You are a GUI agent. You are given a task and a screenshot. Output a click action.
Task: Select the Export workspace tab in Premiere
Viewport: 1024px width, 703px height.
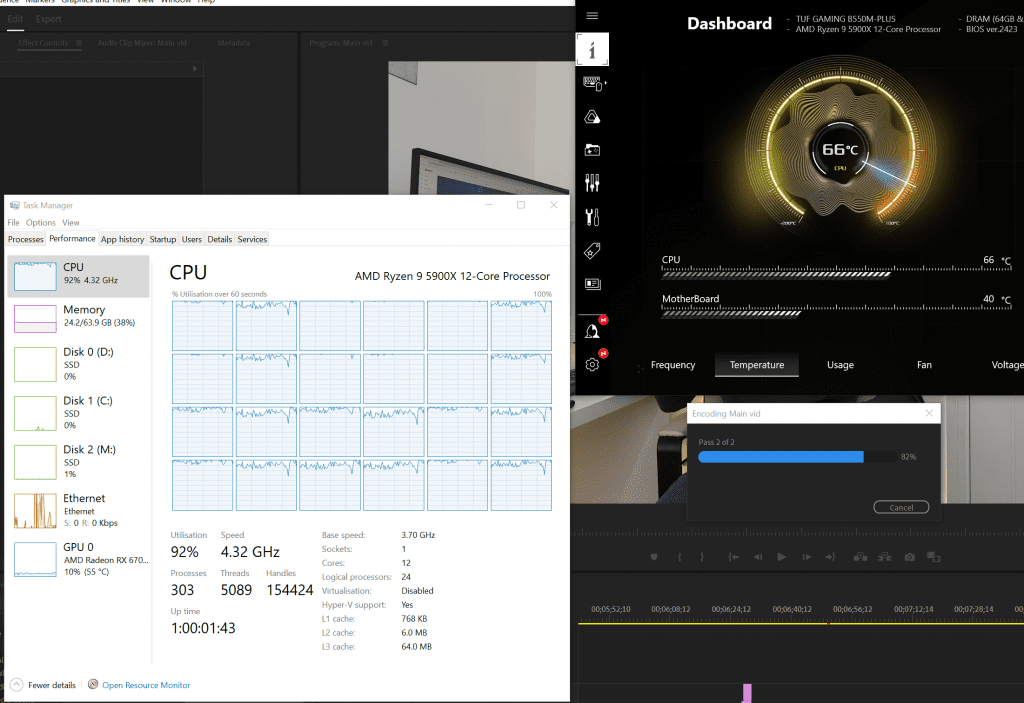pyautogui.click(x=48, y=20)
